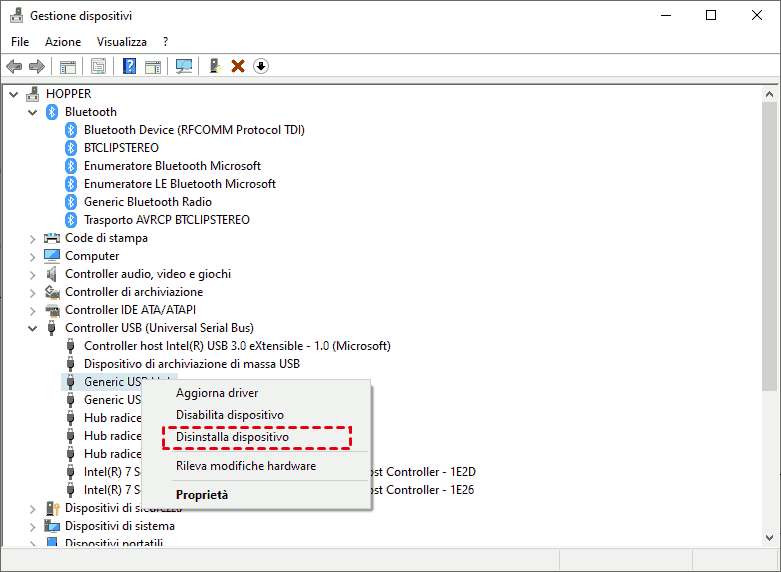
Task: Select Controller host Intel(R) USB 3.0 eXtensible
Action: pos(237,346)
